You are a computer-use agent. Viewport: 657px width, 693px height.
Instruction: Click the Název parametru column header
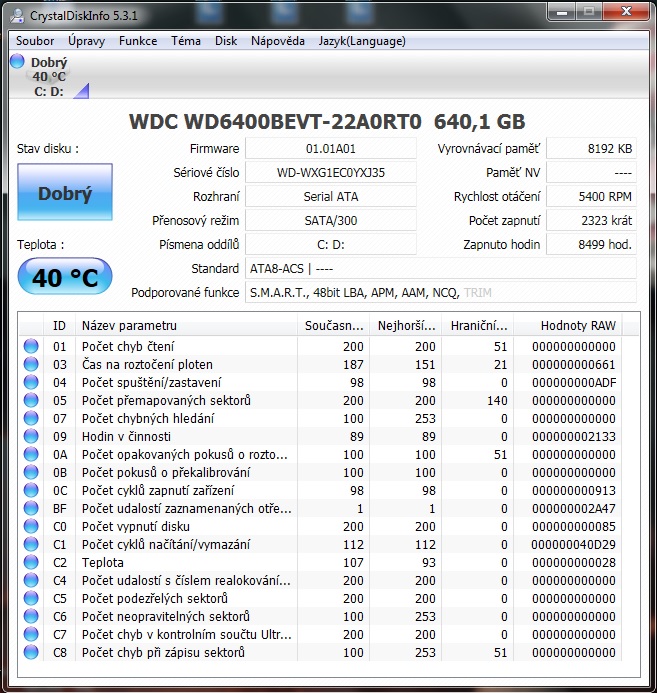point(186,326)
